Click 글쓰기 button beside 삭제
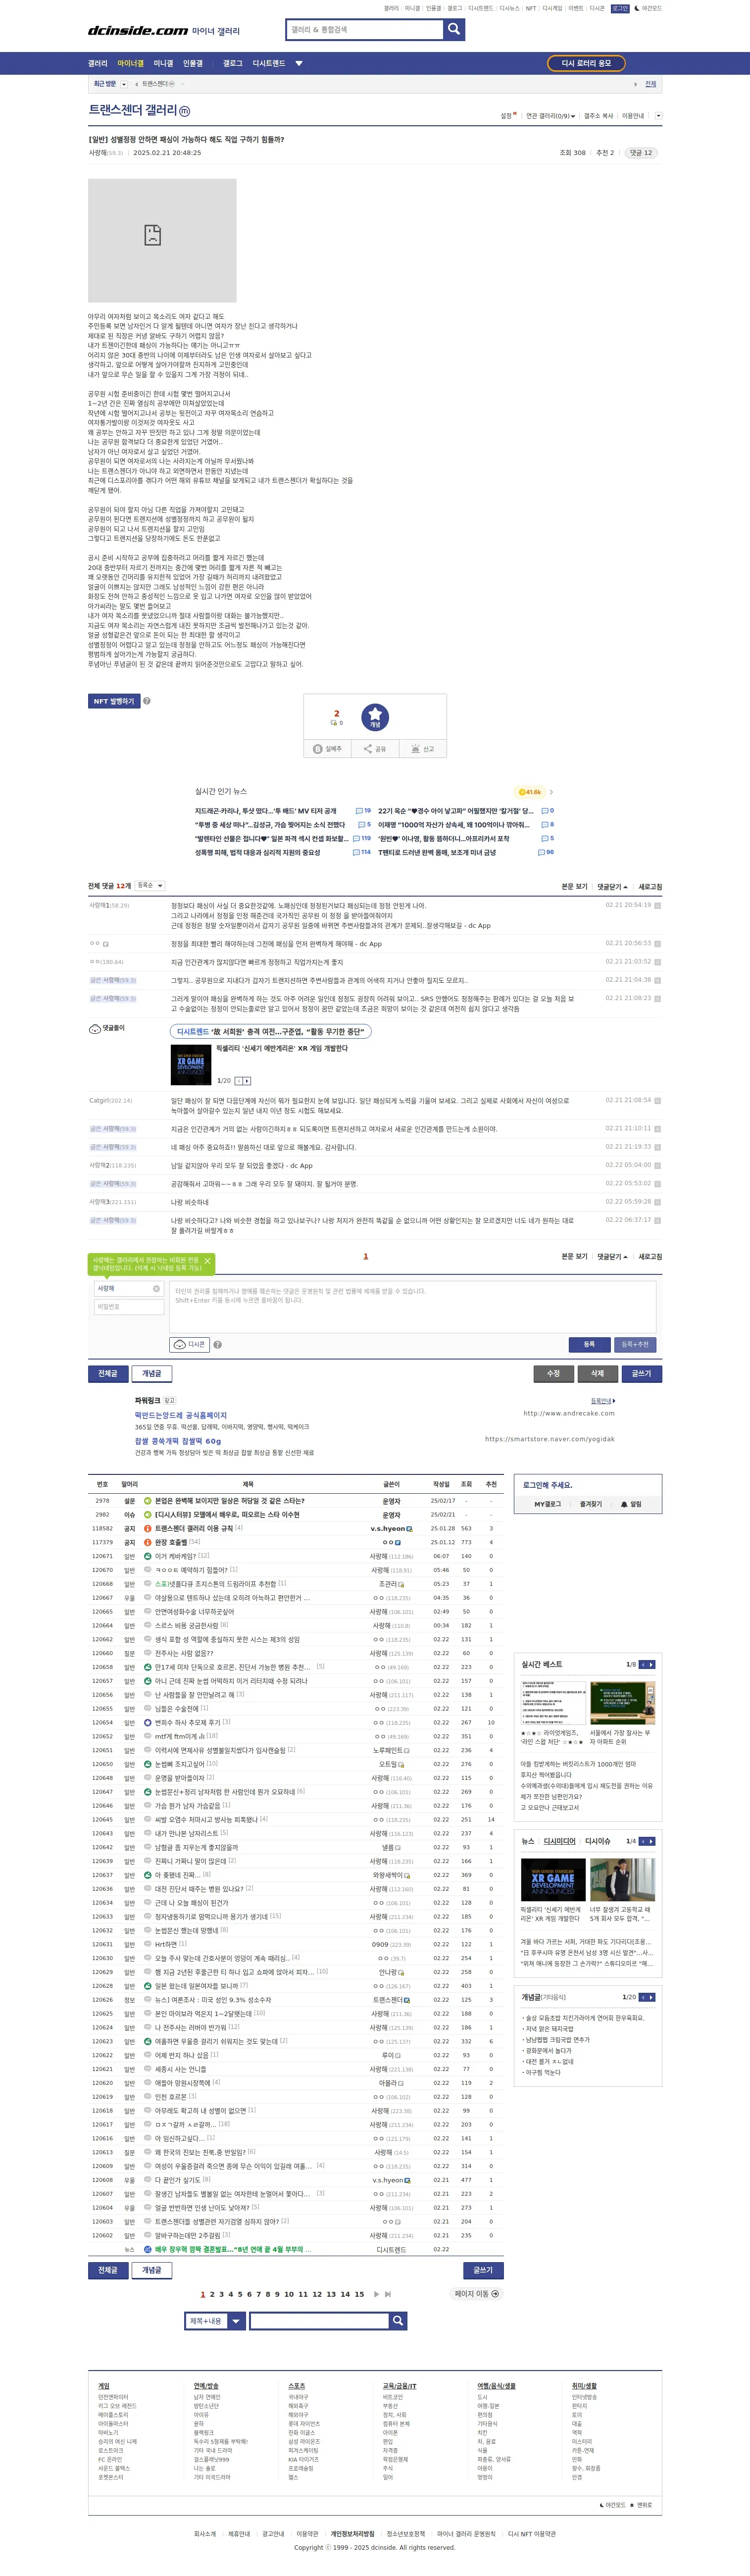 click(x=642, y=1373)
